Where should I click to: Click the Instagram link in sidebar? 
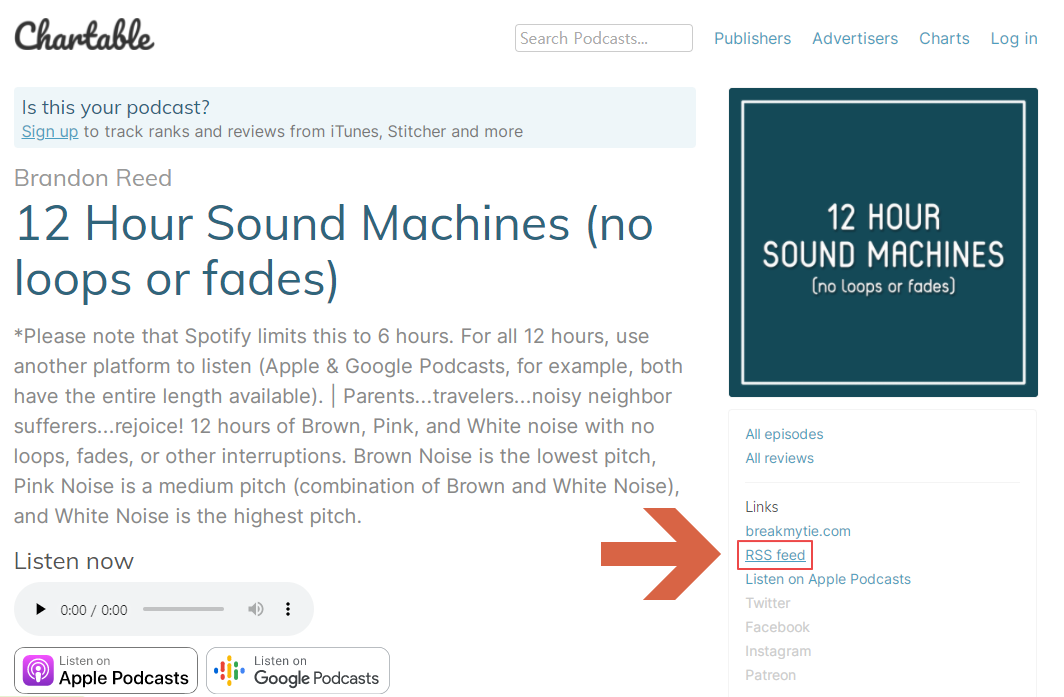(x=778, y=652)
